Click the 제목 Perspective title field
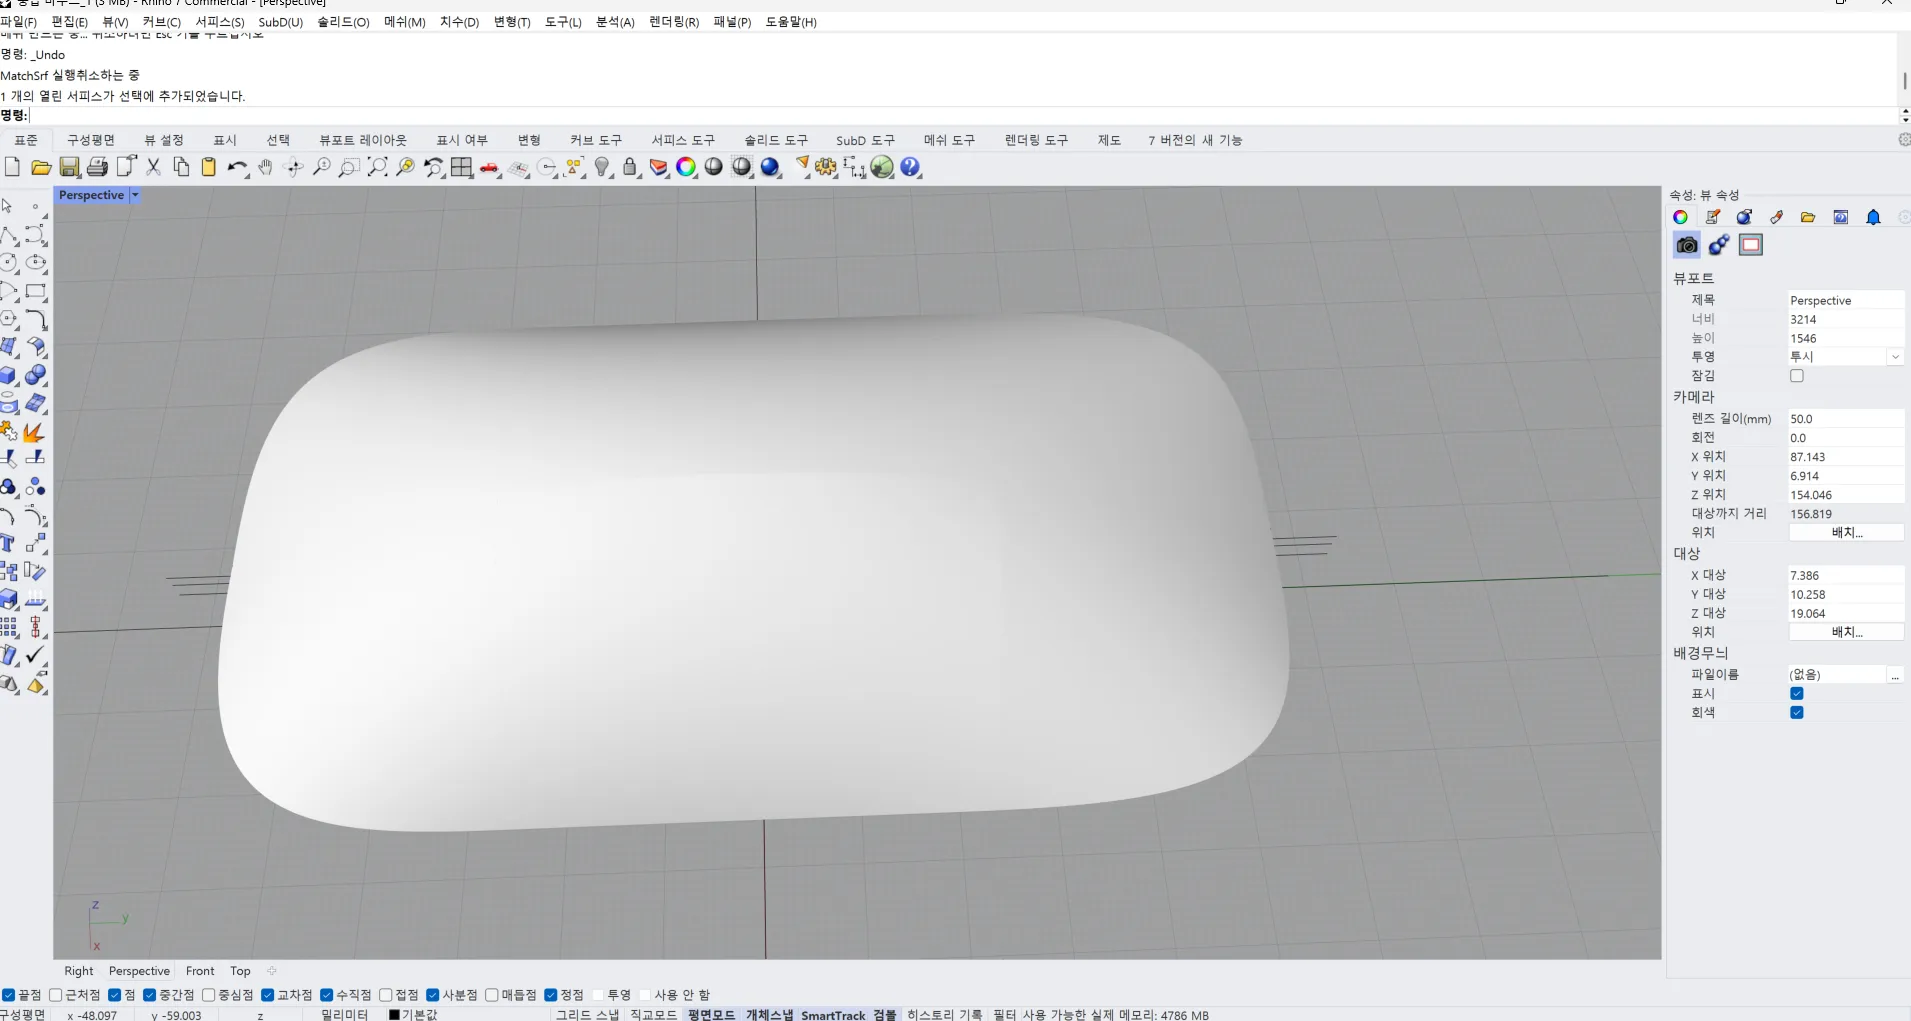Image resolution: width=1911 pixels, height=1021 pixels. [1846, 300]
